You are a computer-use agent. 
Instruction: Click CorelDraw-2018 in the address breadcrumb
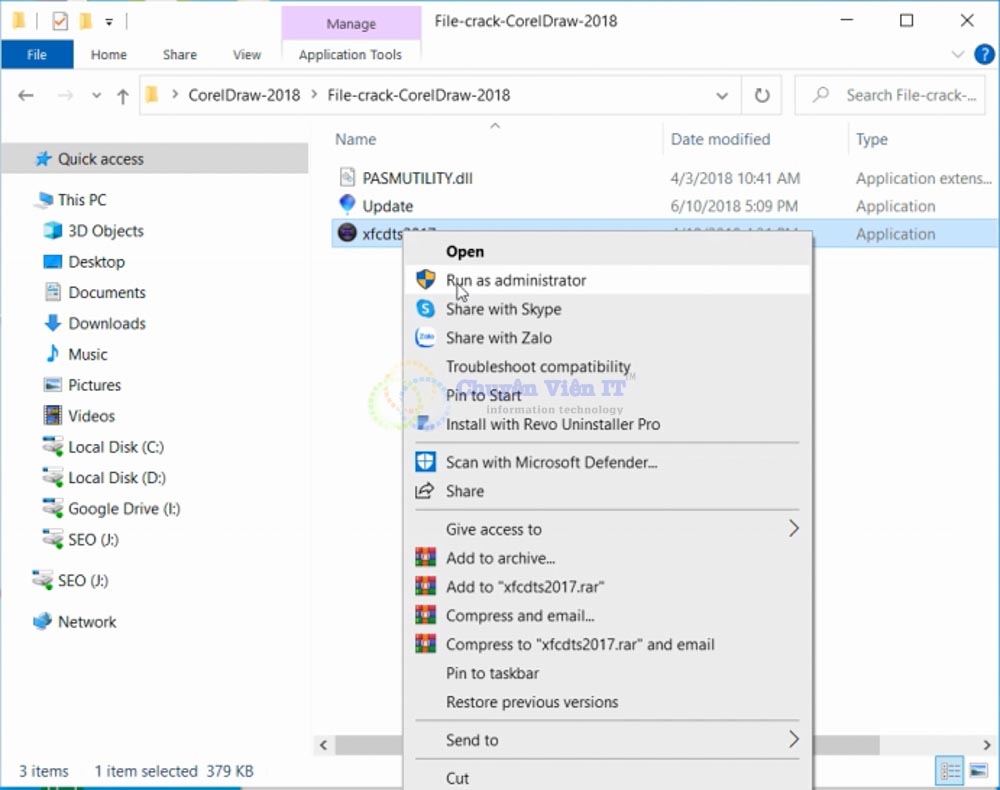(244, 96)
